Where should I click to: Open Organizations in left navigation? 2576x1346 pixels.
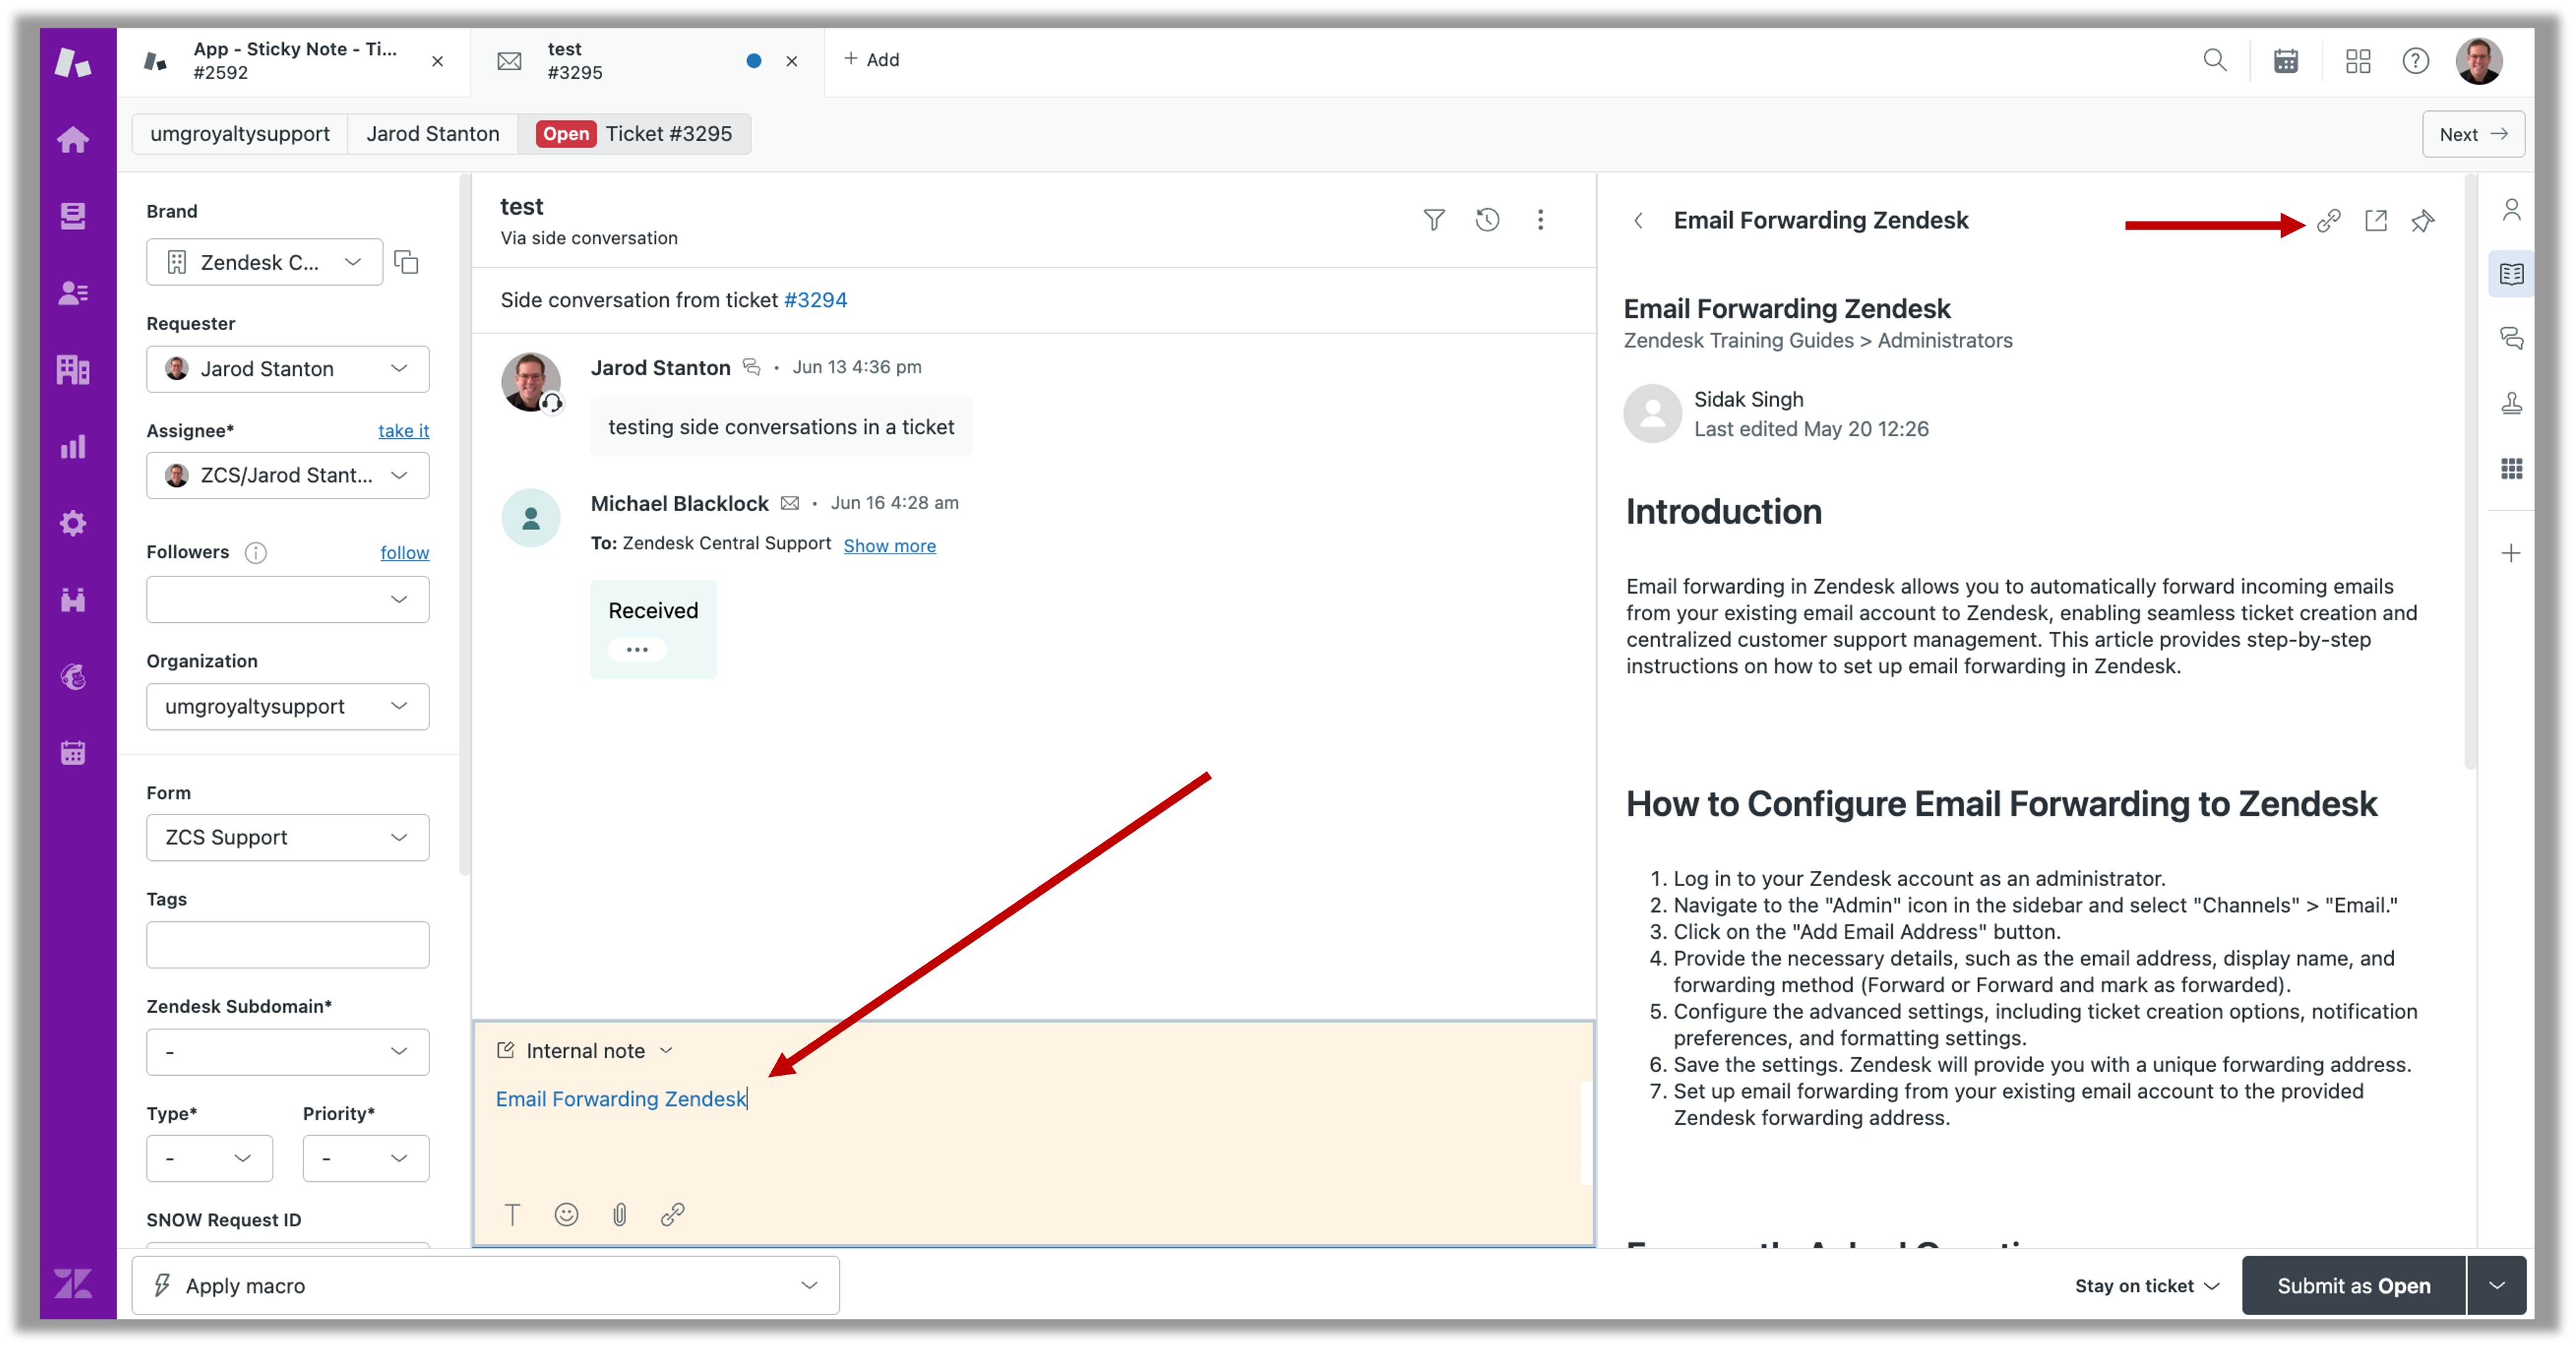(x=72, y=369)
